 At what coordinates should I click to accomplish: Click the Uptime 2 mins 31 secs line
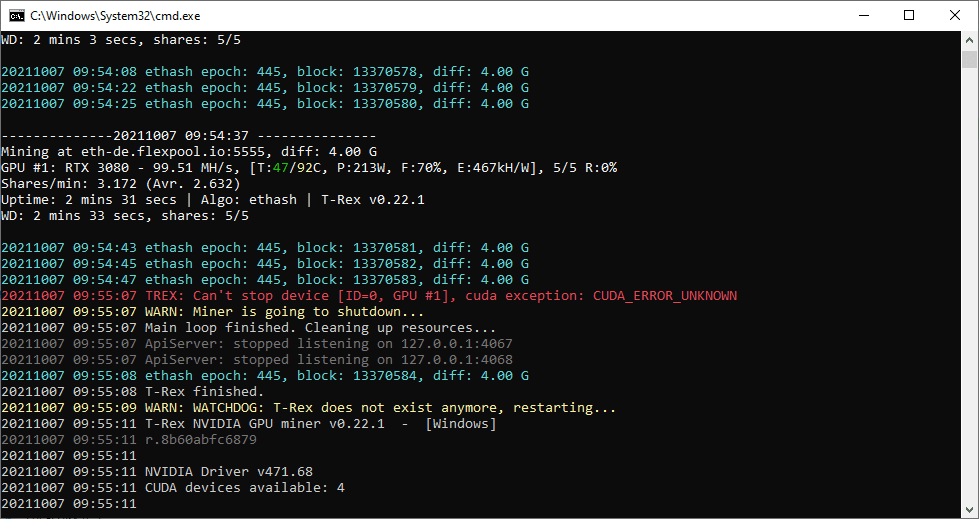(213, 200)
